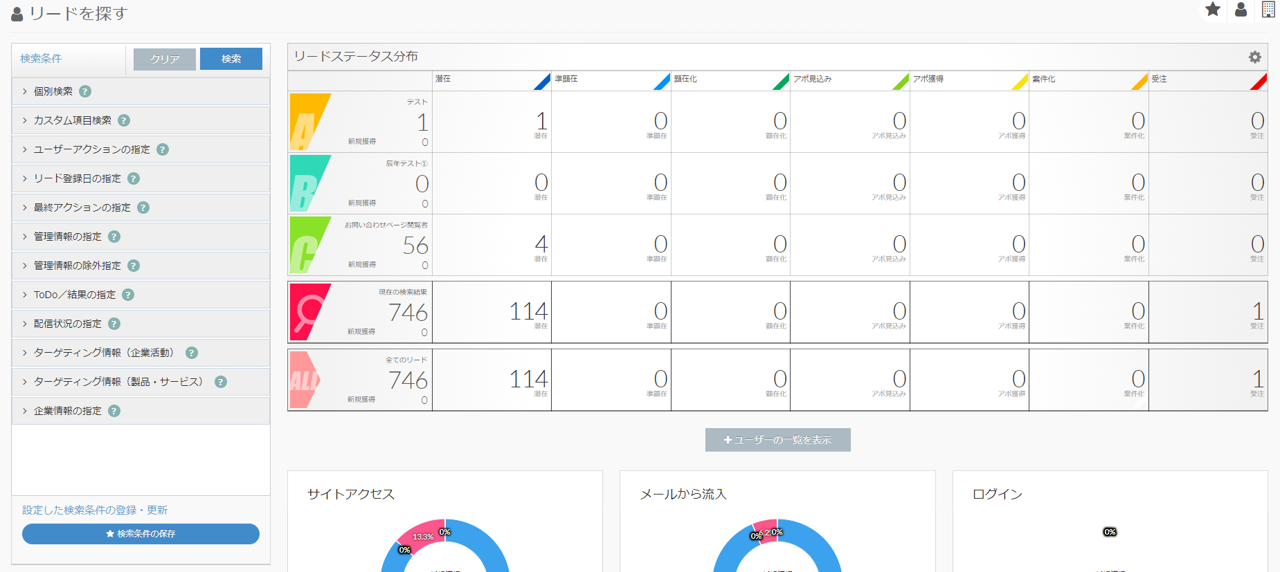Click help icon beside ターゲティング情報（製品・サービス）
The image size is (1280, 572).
221,382
